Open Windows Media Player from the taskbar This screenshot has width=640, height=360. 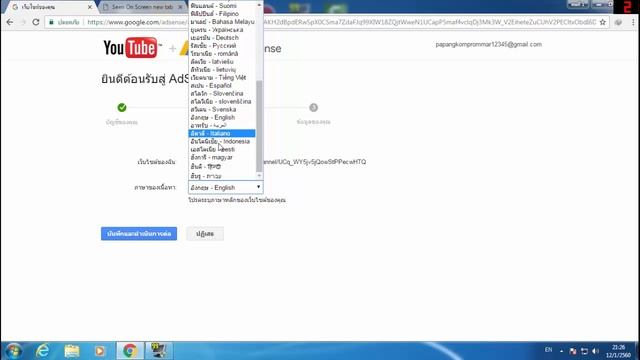[100, 351]
